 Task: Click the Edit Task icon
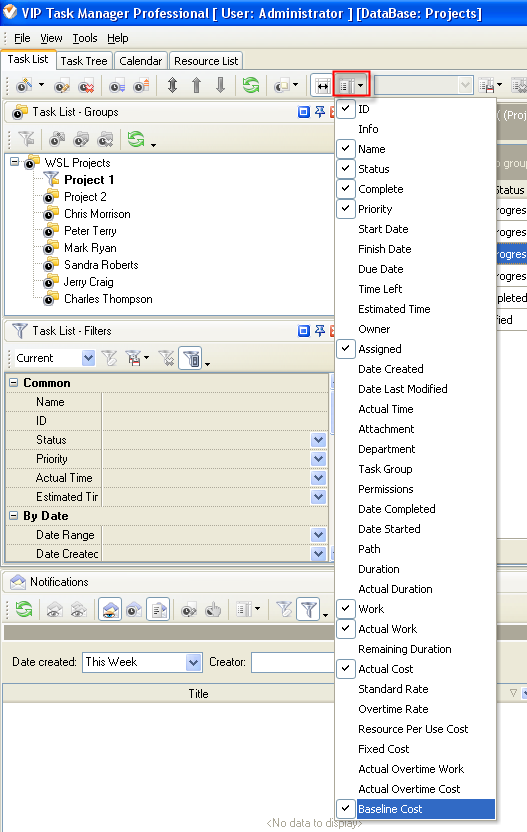tap(62, 85)
